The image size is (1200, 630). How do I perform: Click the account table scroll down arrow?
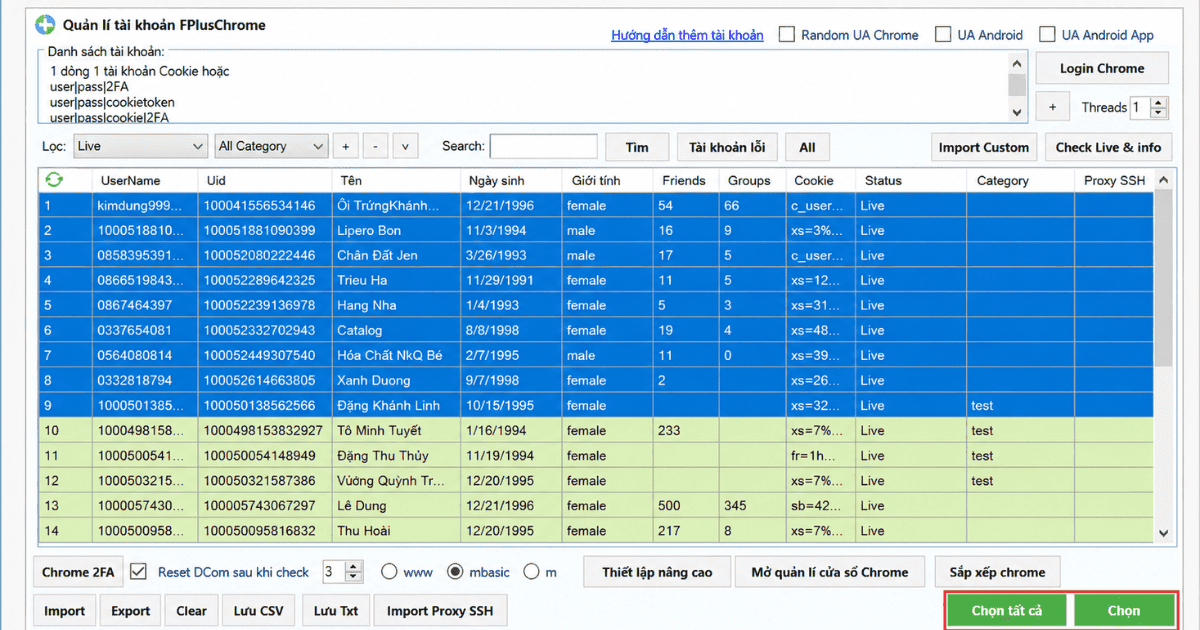point(1163,534)
